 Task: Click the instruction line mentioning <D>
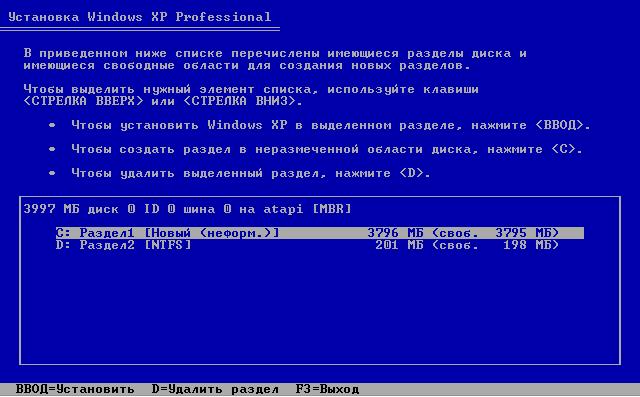(x=251, y=173)
